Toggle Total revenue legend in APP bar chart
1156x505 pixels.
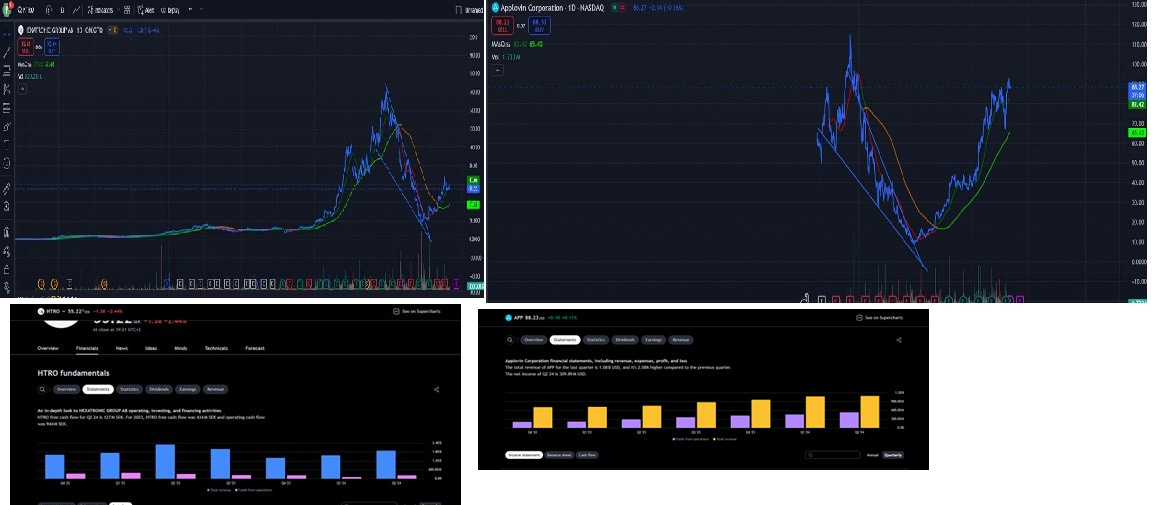(725, 439)
